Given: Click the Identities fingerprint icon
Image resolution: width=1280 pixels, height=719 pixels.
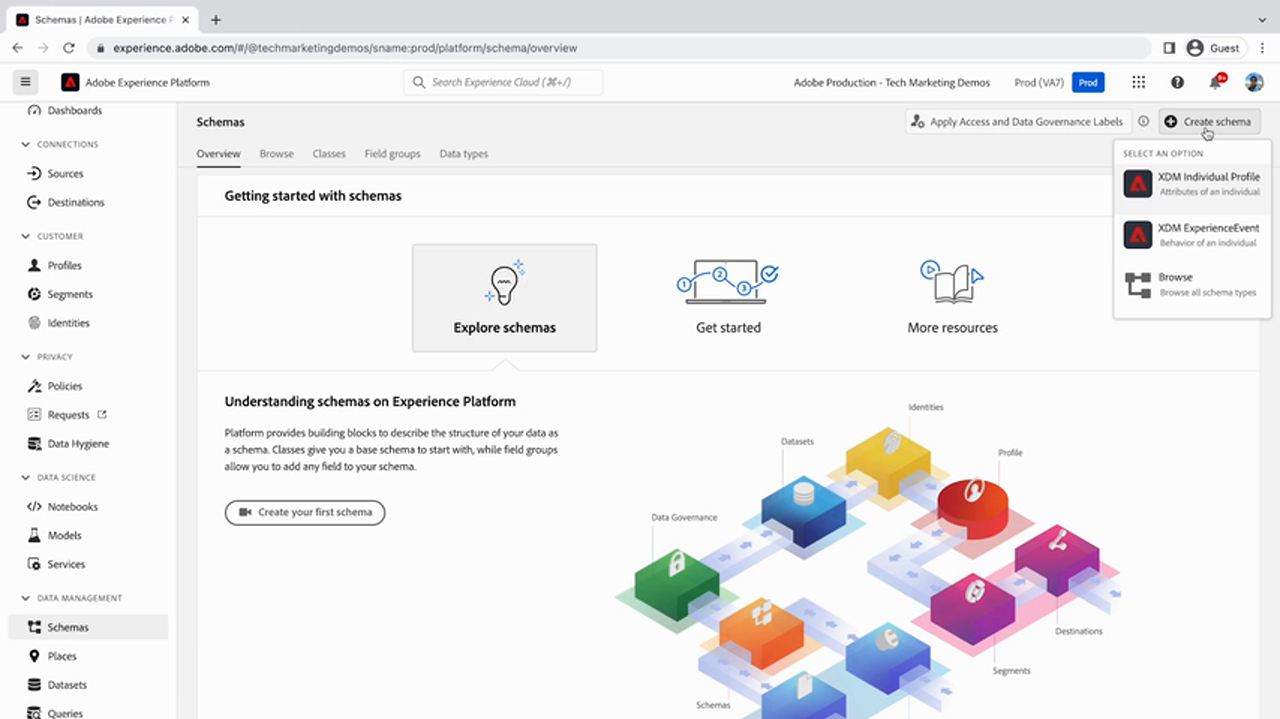Looking at the screenshot, I should (x=34, y=323).
